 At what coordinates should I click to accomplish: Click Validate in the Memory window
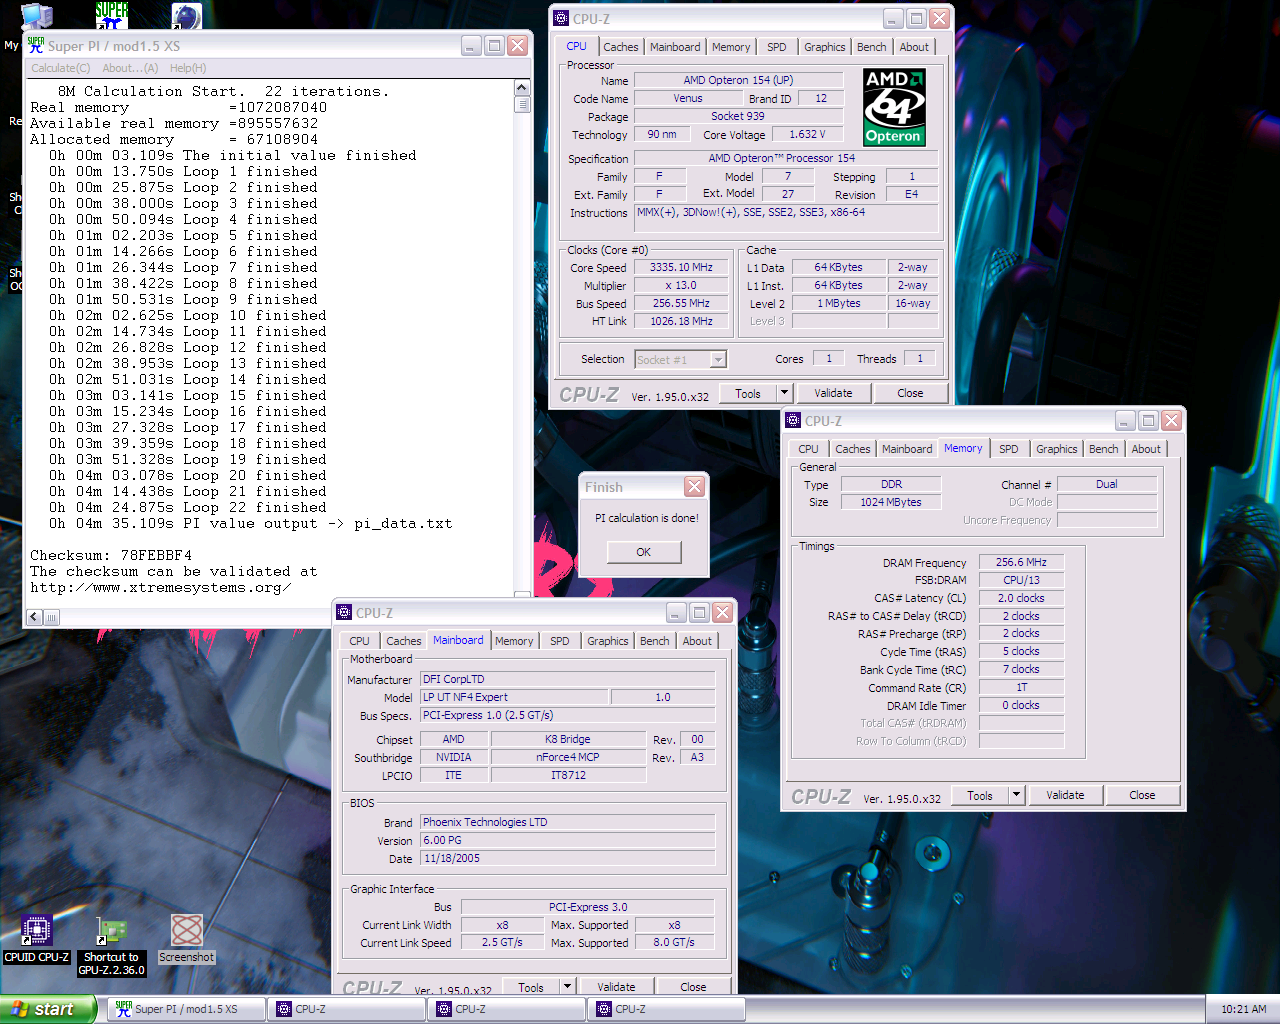1065,796
